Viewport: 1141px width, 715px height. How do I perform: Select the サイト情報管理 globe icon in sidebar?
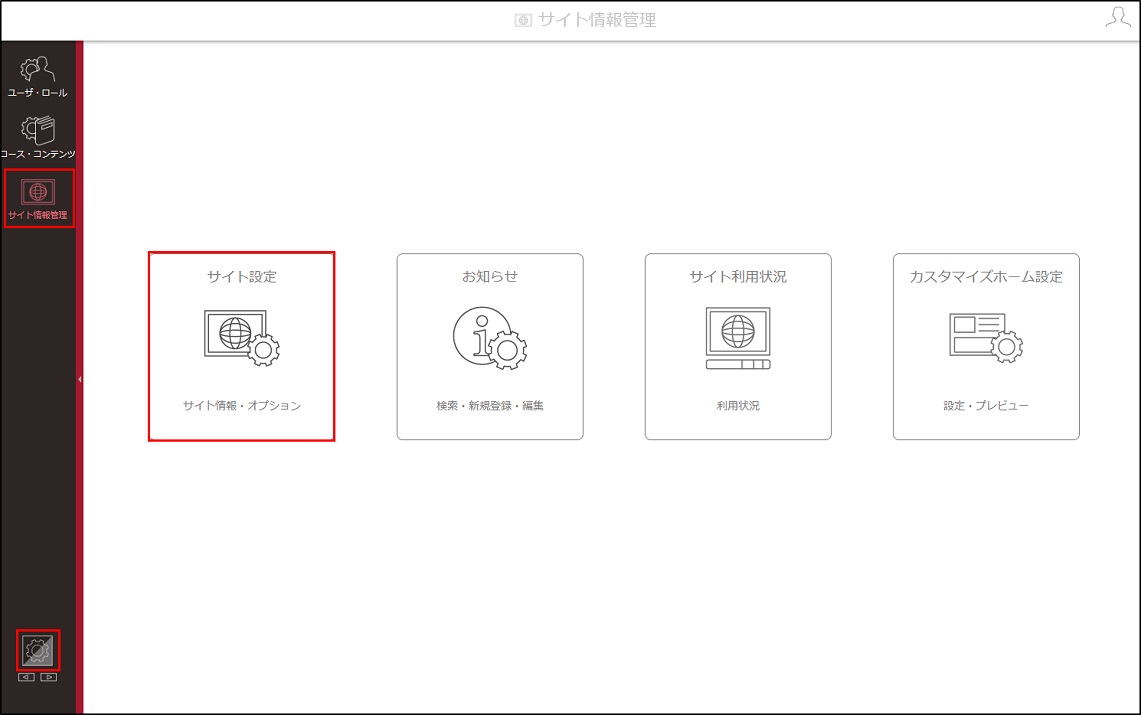click(38, 192)
